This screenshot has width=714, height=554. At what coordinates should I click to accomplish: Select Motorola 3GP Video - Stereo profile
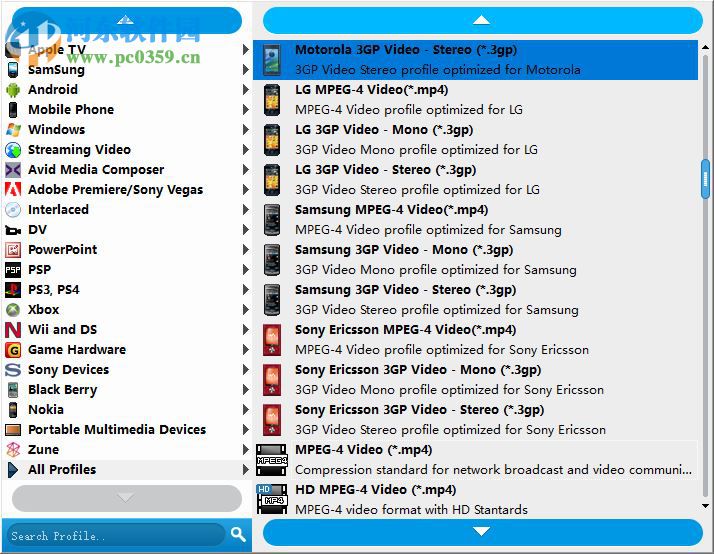475,60
